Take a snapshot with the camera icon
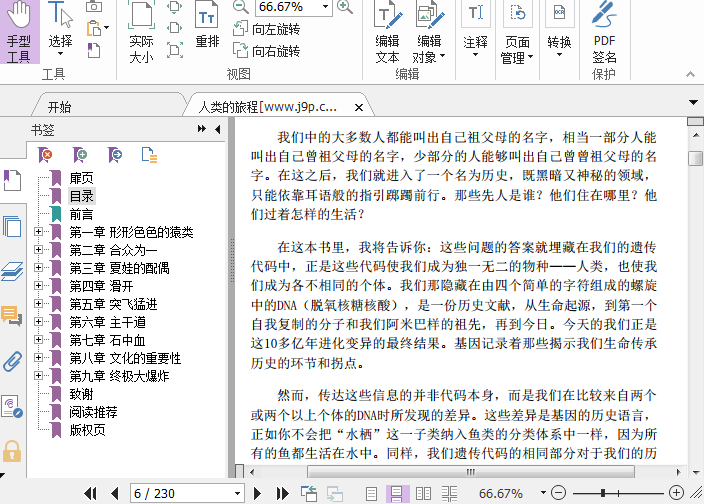The width and height of the screenshot is (704, 504). tap(94, 6)
